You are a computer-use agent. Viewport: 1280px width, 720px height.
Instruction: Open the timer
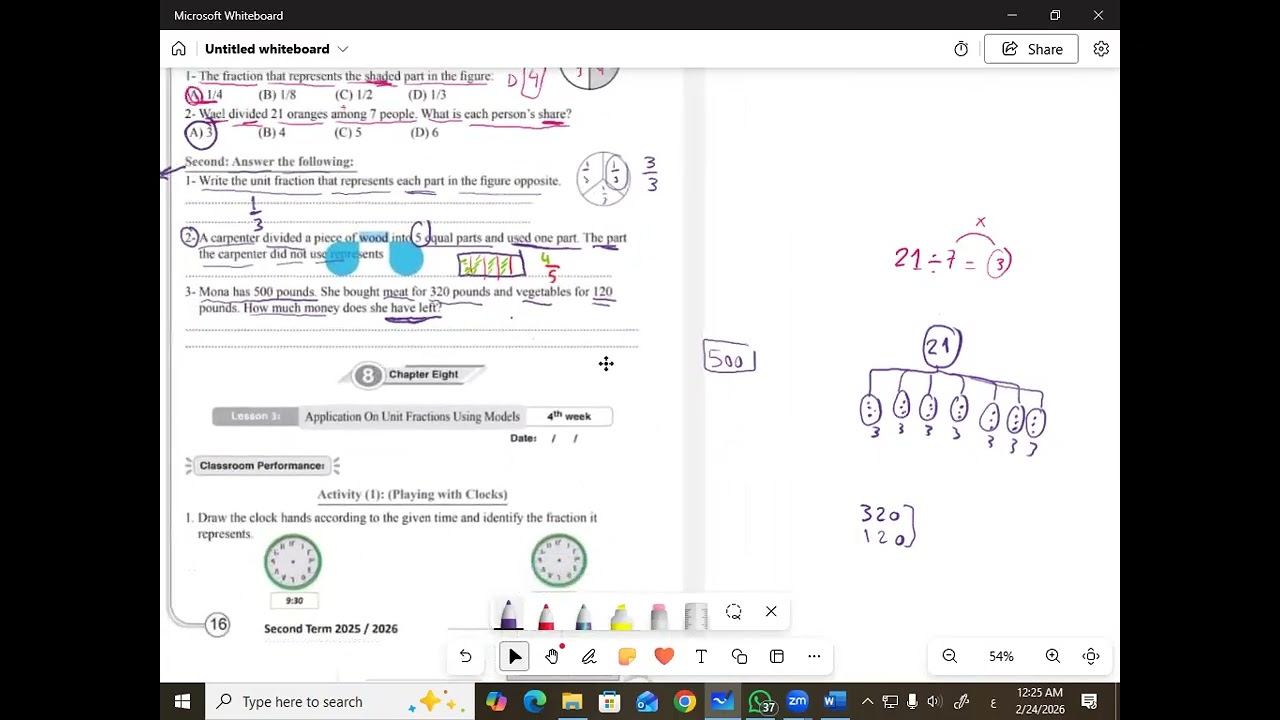961,49
